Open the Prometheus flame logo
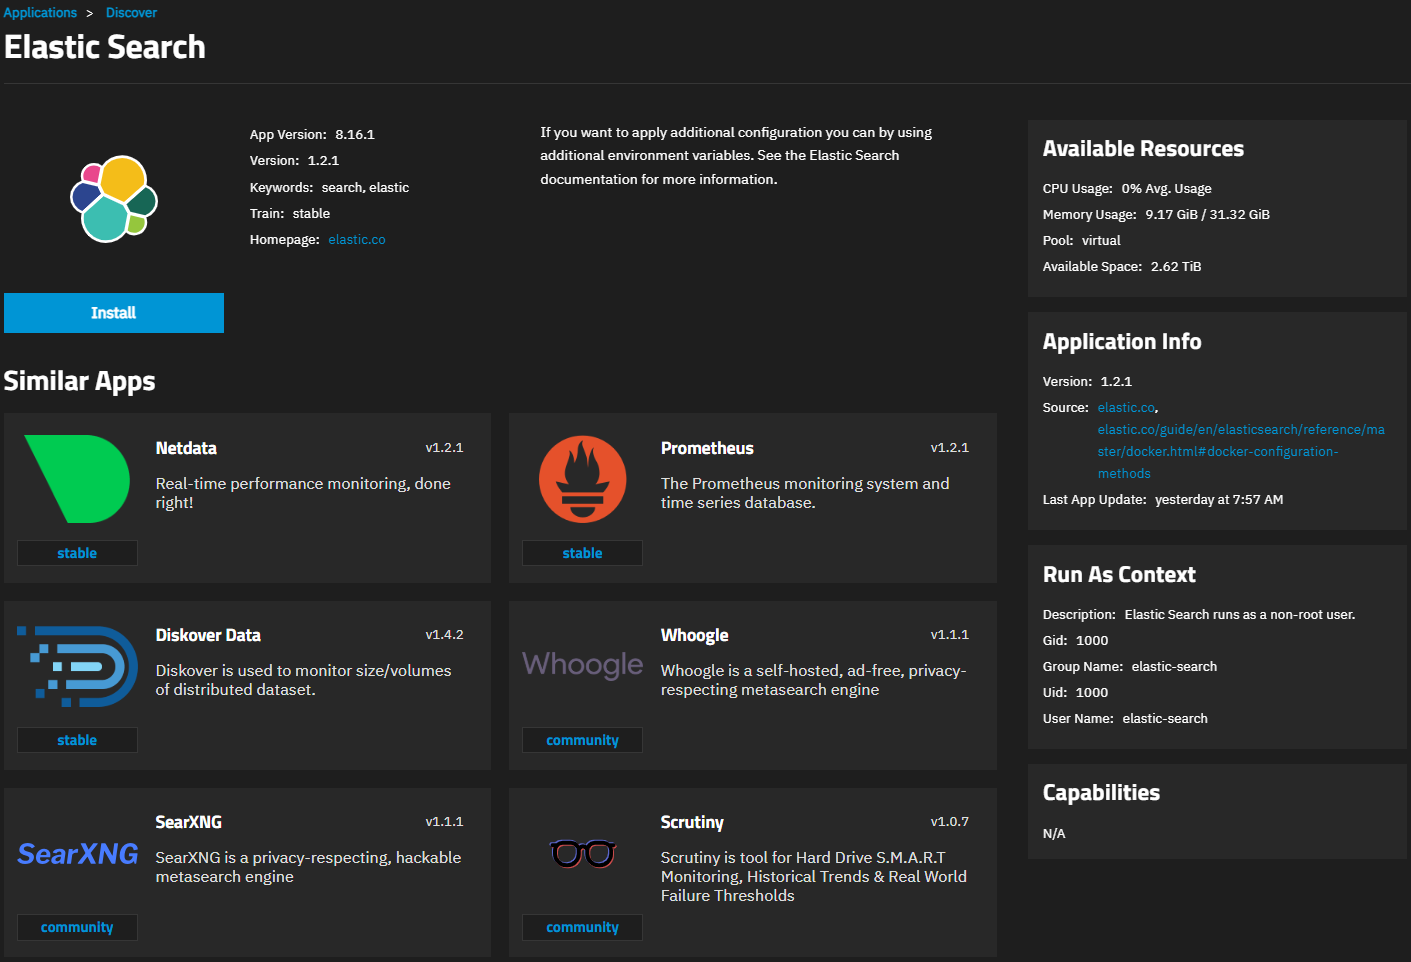This screenshot has height=962, width=1411. point(582,479)
